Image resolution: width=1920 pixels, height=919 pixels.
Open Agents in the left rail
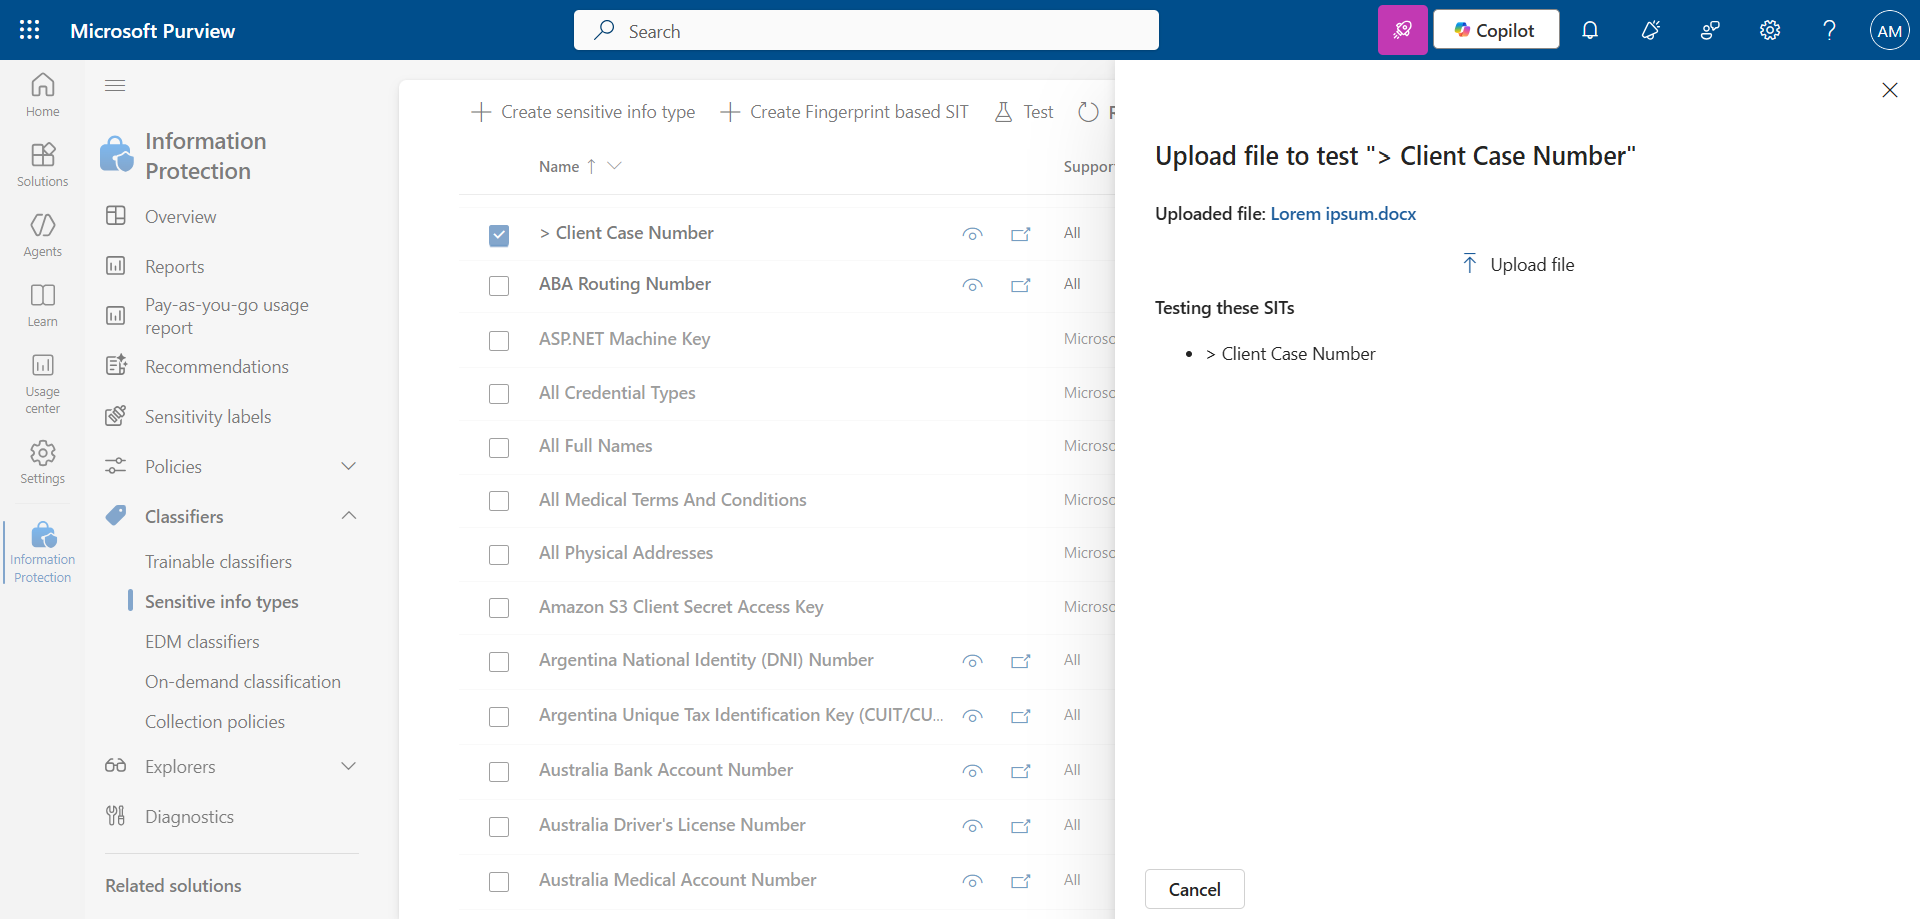pos(43,235)
